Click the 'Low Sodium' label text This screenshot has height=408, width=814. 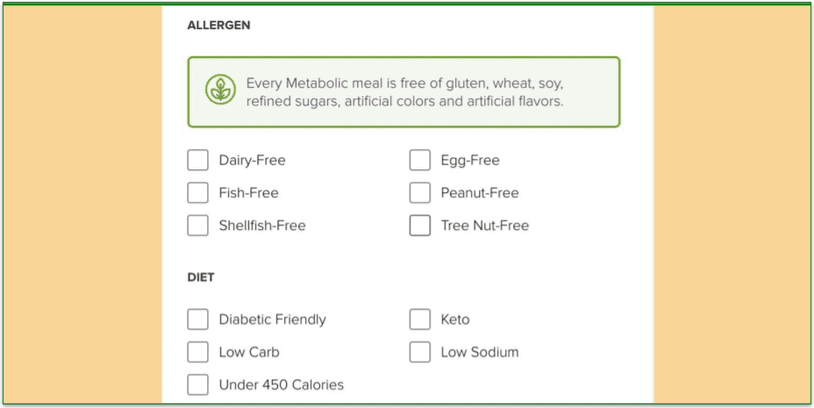480,352
